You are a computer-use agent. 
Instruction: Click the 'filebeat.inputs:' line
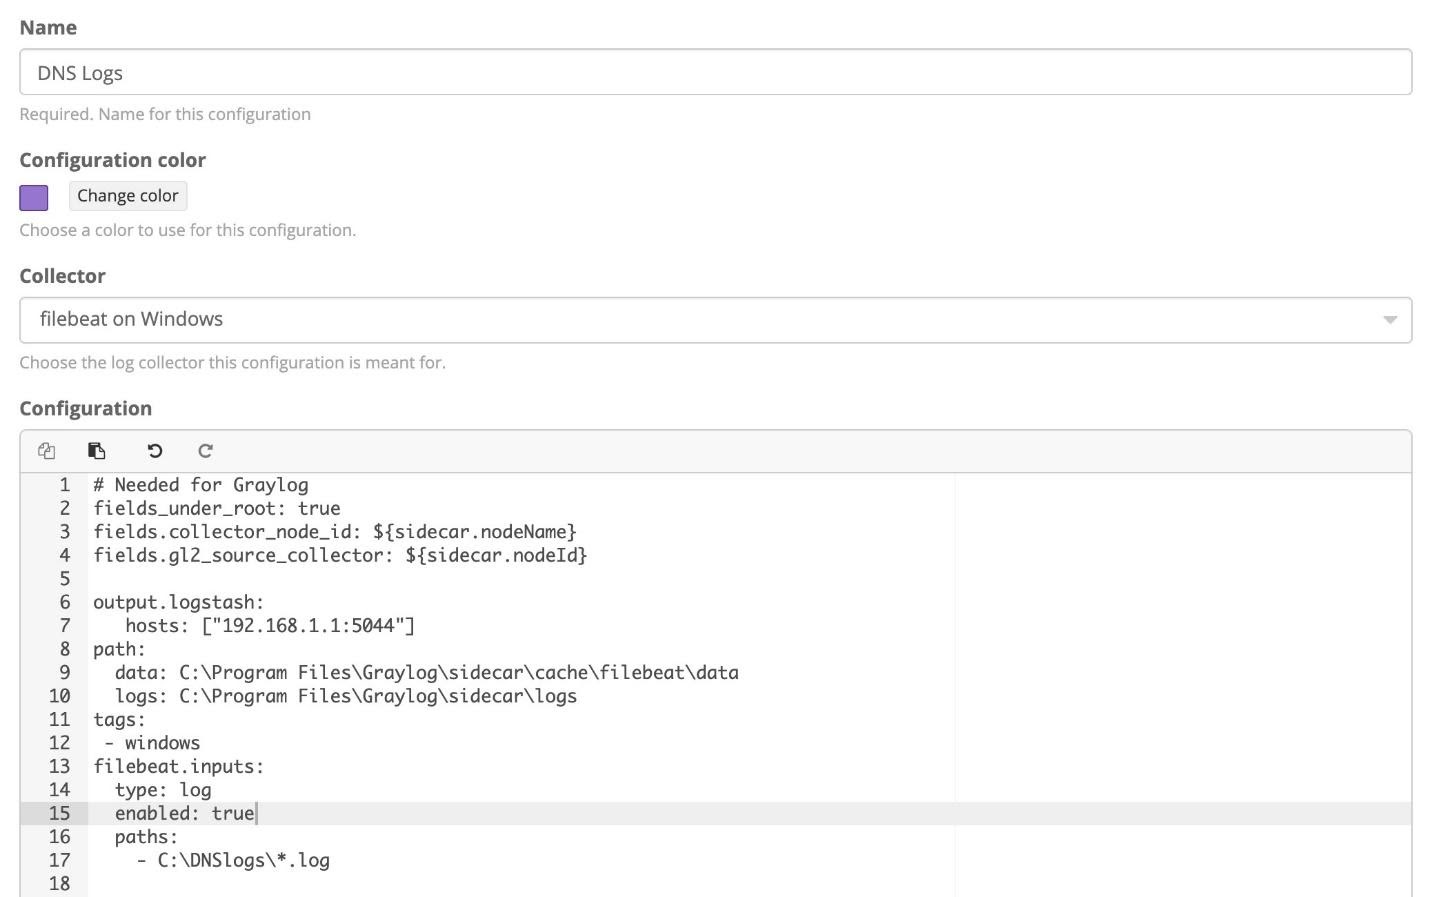click(x=179, y=767)
